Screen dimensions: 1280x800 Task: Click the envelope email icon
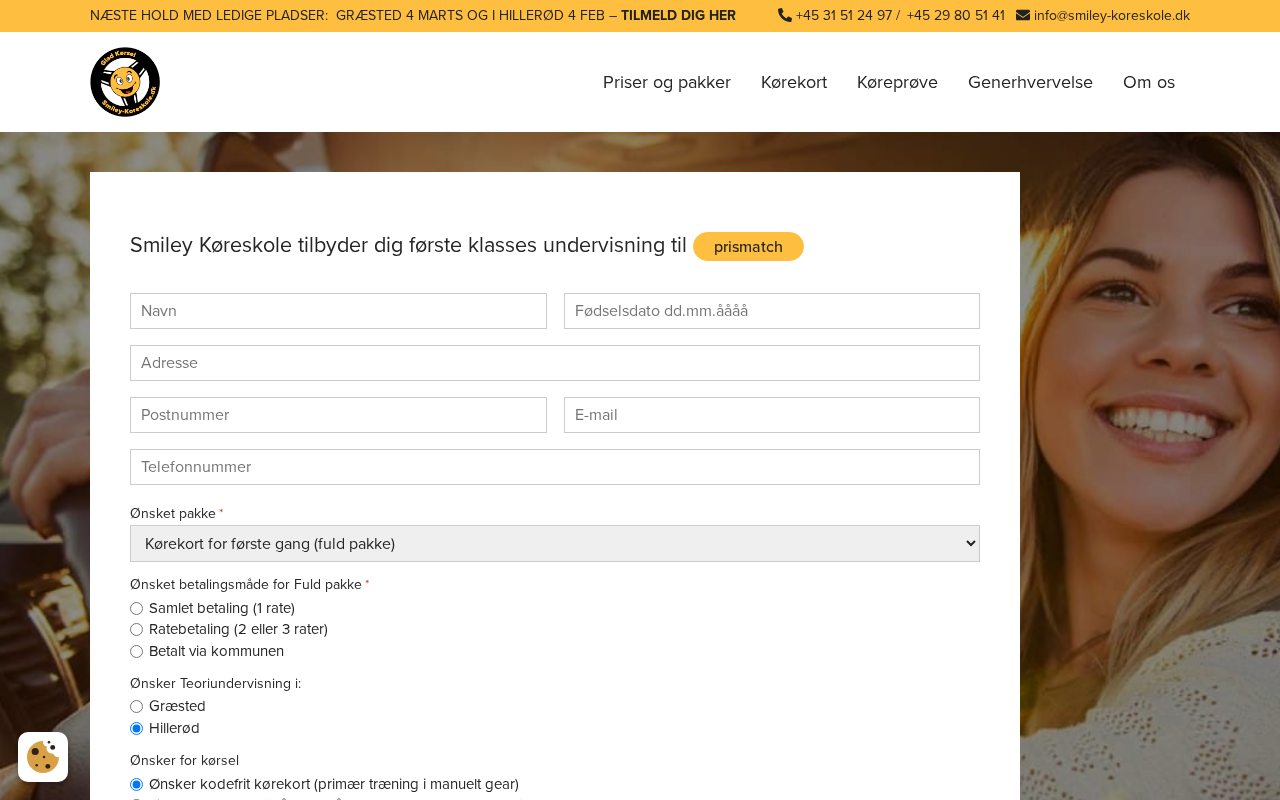coord(1023,15)
